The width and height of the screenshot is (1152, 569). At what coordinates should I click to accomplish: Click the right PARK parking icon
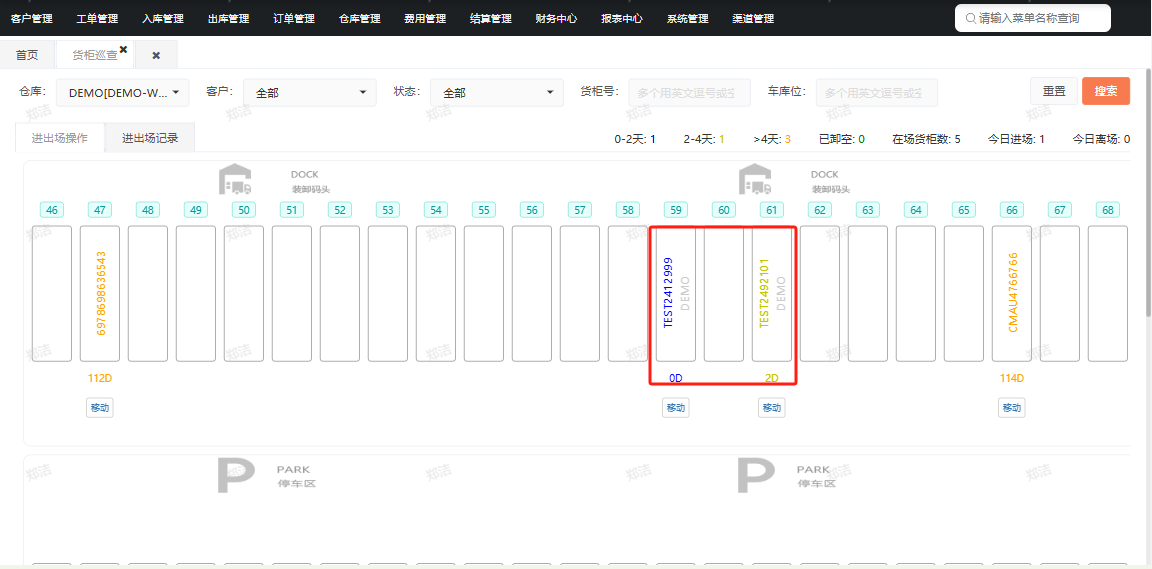pos(755,476)
